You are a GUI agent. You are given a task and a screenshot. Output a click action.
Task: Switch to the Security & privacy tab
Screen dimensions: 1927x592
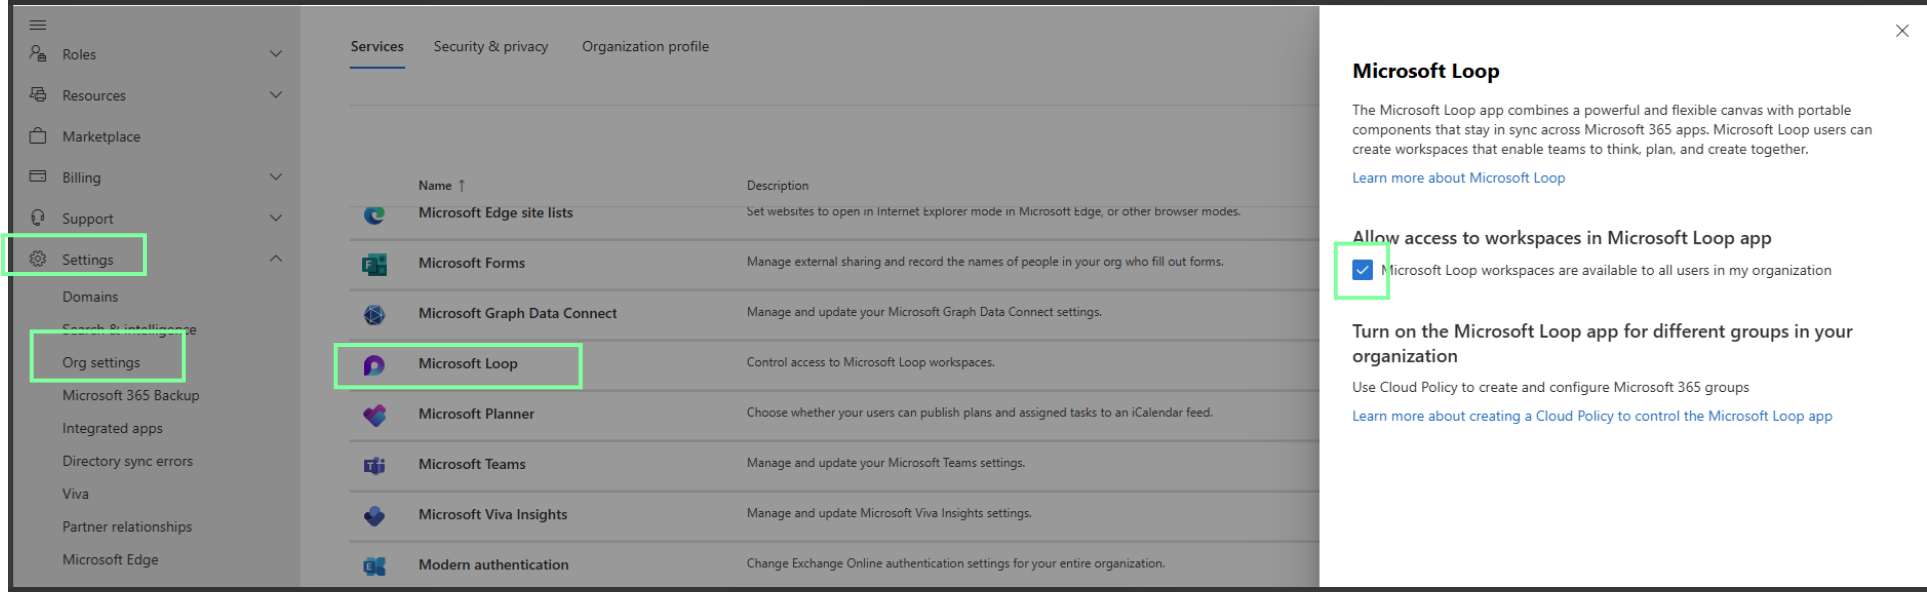pyautogui.click(x=491, y=46)
